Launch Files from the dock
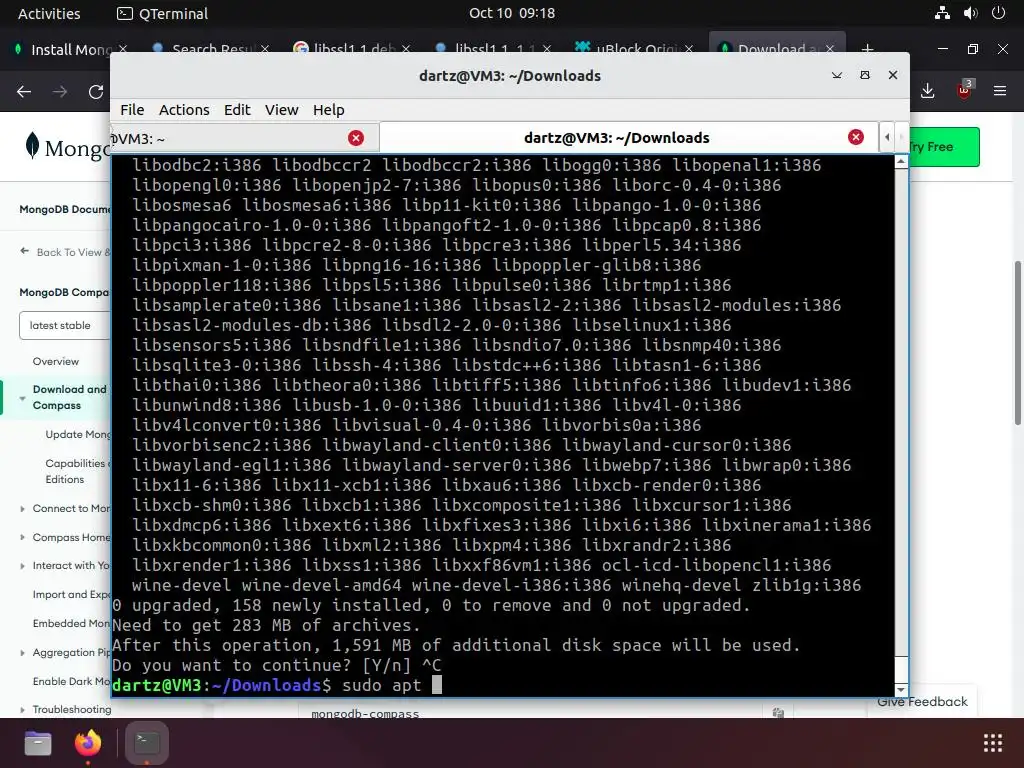This screenshot has height=768, width=1024. (x=38, y=743)
